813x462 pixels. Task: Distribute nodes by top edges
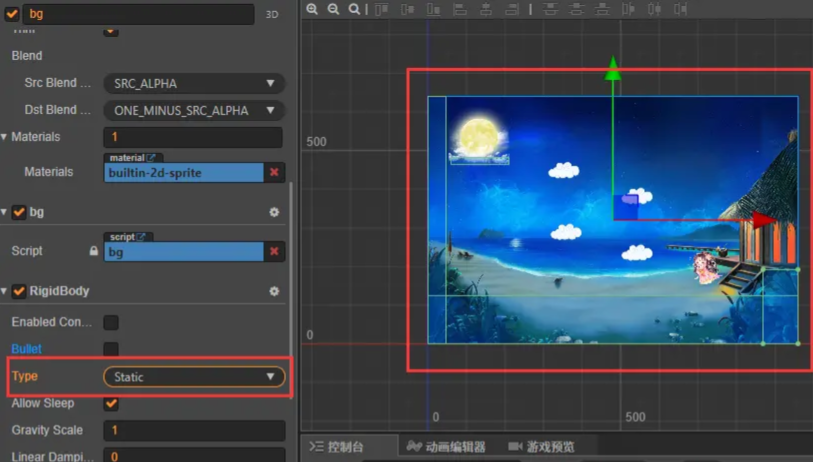pyautogui.click(x=550, y=9)
